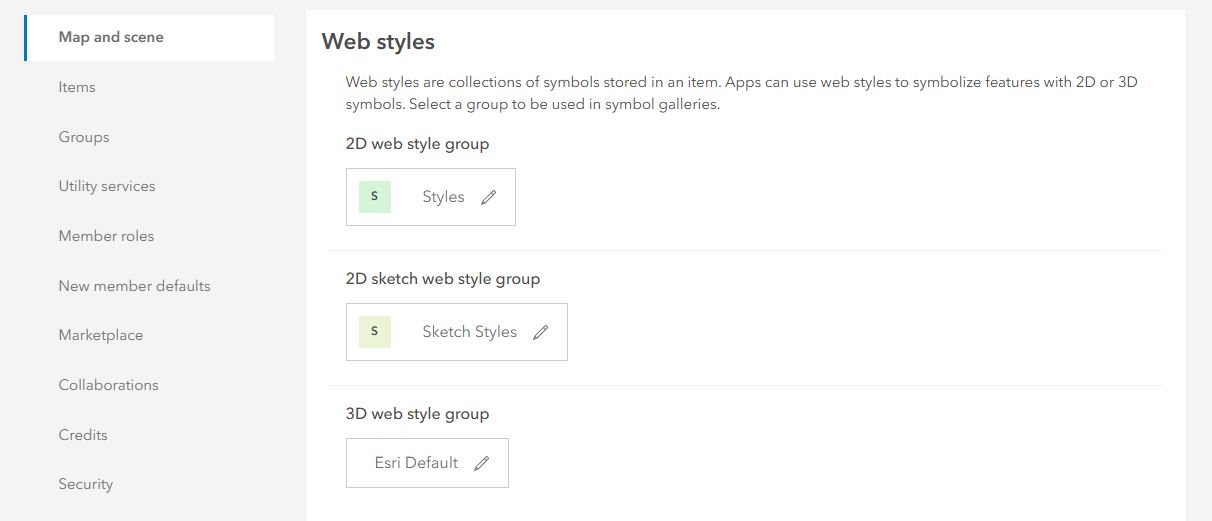Open Member roles settings
This screenshot has width=1212, height=521.
click(x=106, y=236)
